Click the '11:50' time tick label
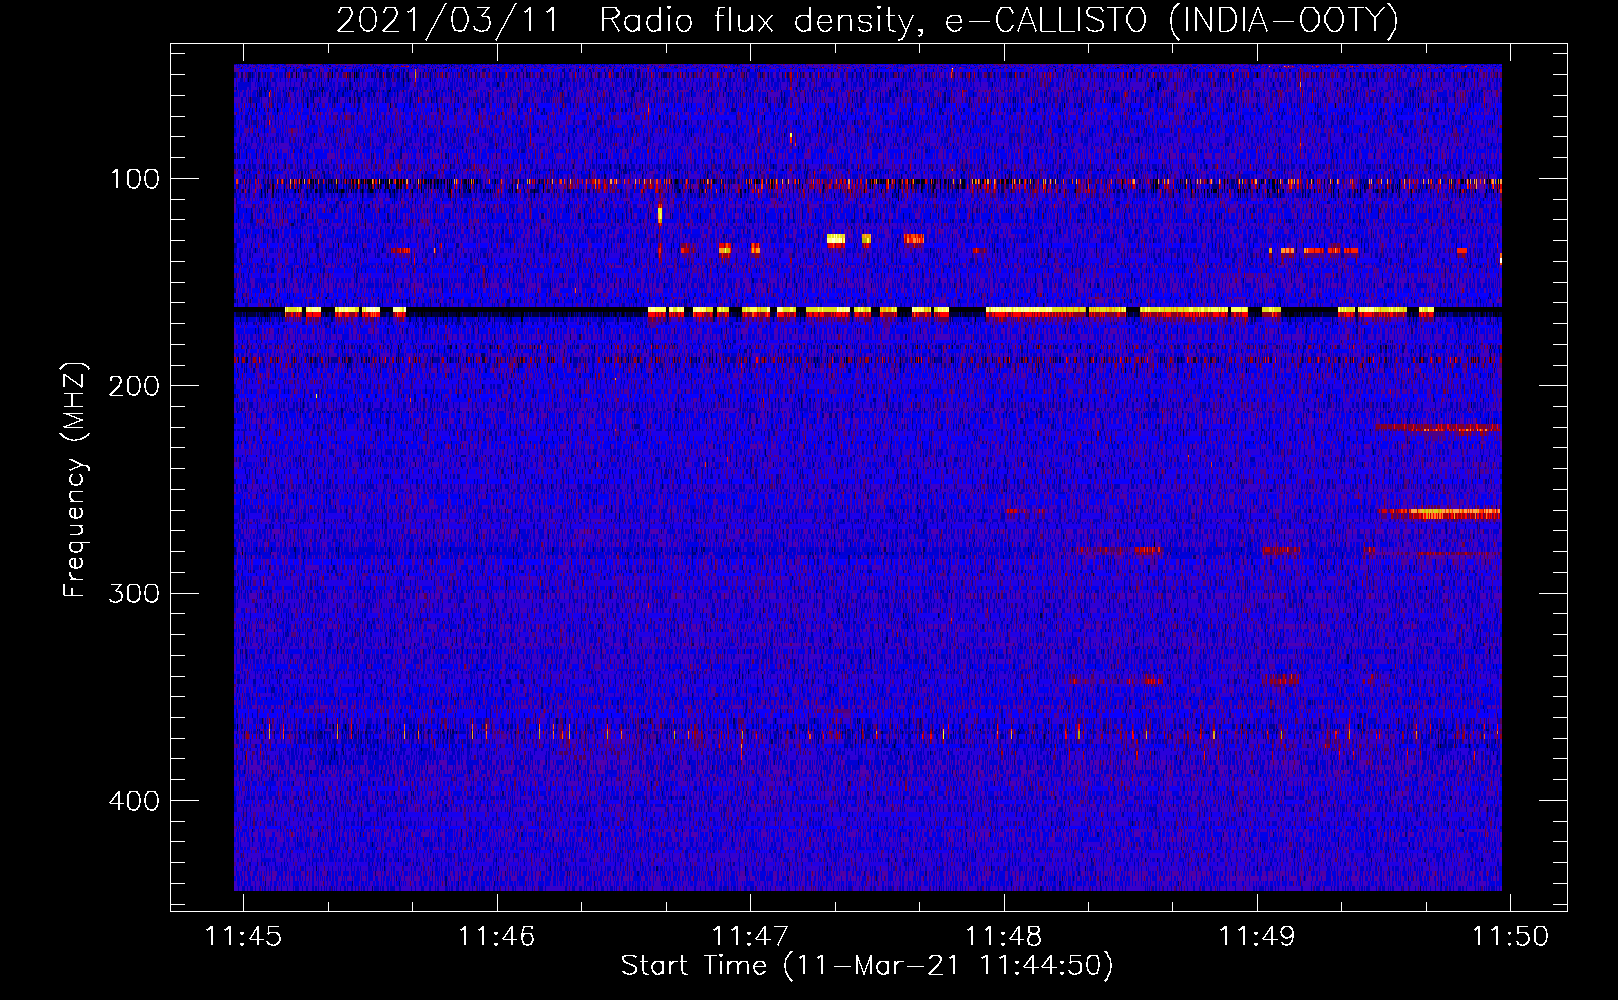Image resolution: width=1618 pixels, height=1000 pixels. point(1510,936)
